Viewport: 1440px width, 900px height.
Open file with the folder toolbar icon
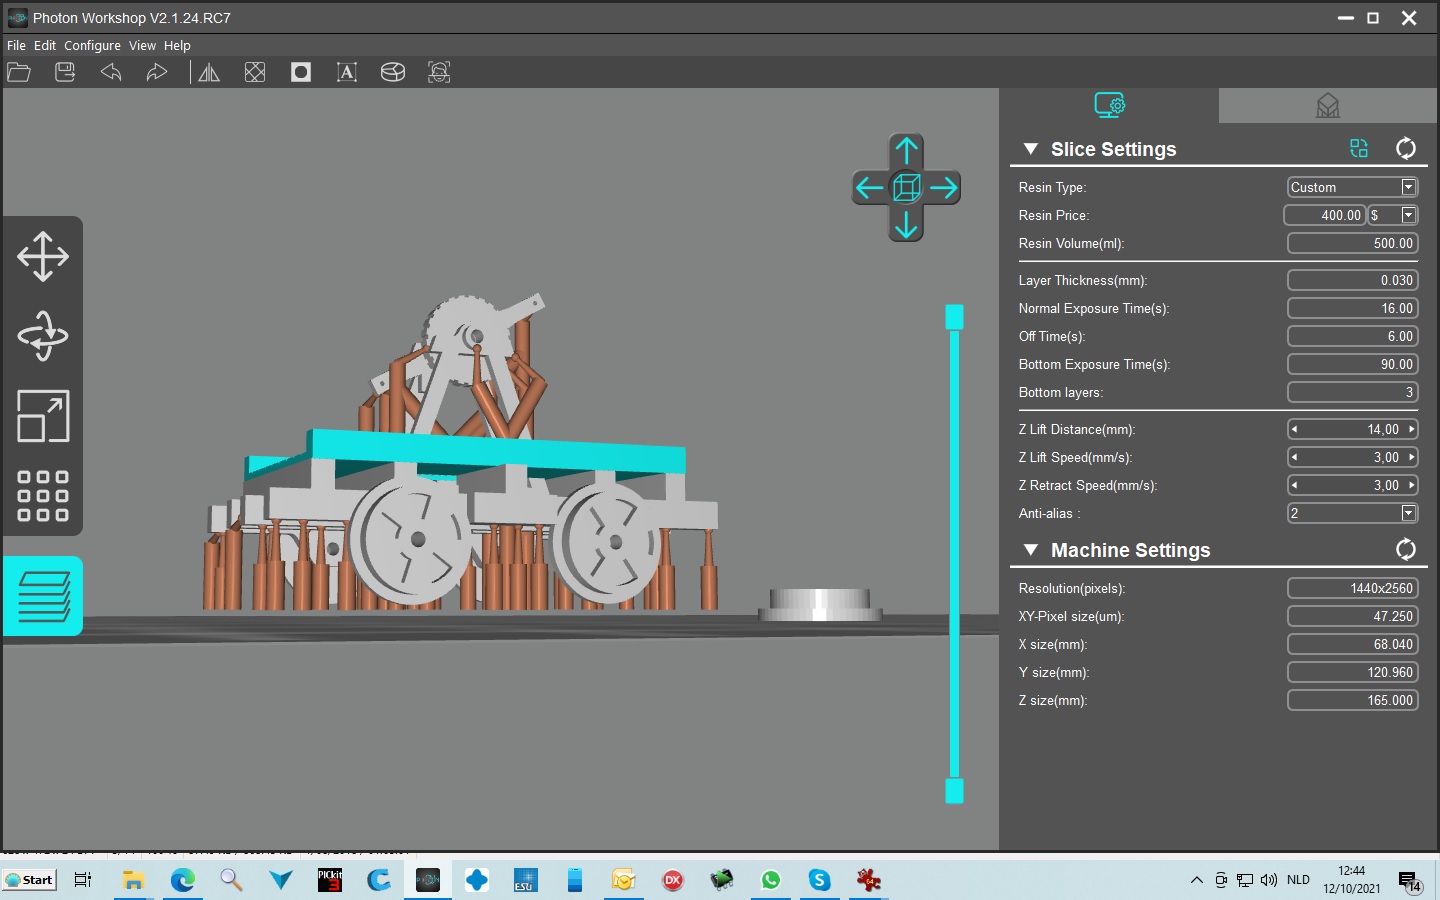(19, 72)
